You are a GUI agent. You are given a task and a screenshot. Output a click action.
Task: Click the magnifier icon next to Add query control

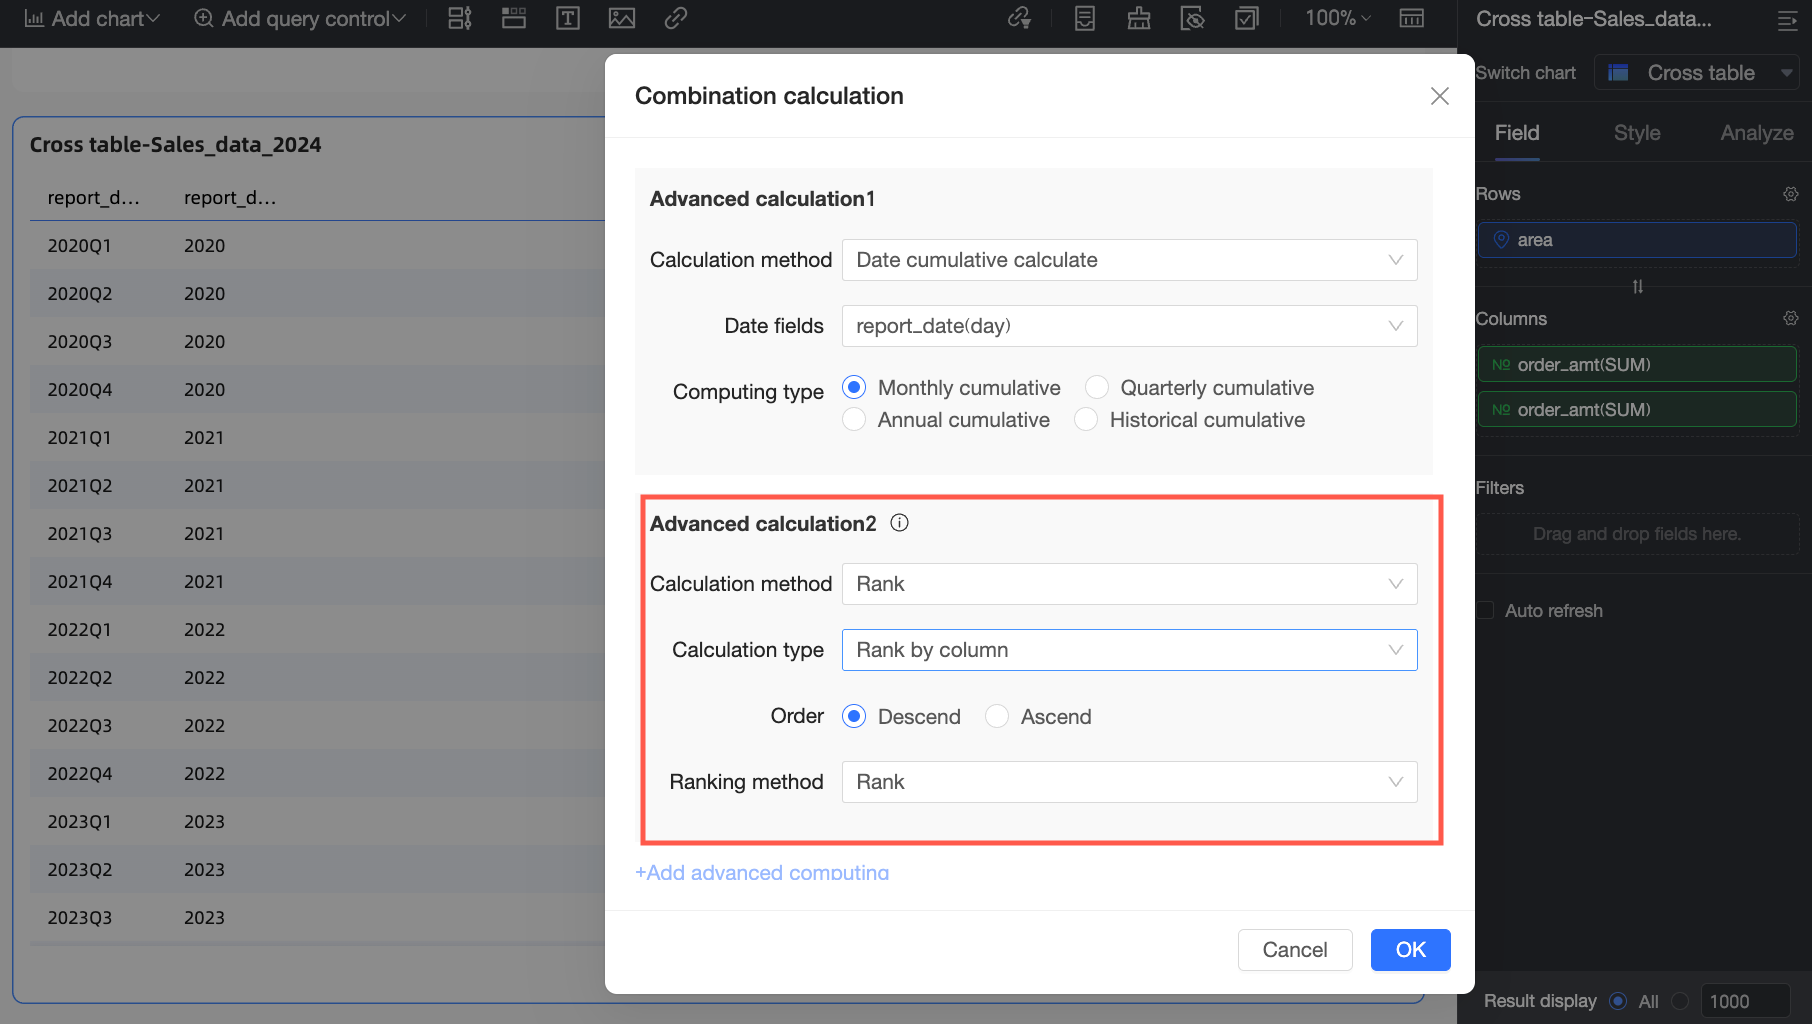[204, 18]
